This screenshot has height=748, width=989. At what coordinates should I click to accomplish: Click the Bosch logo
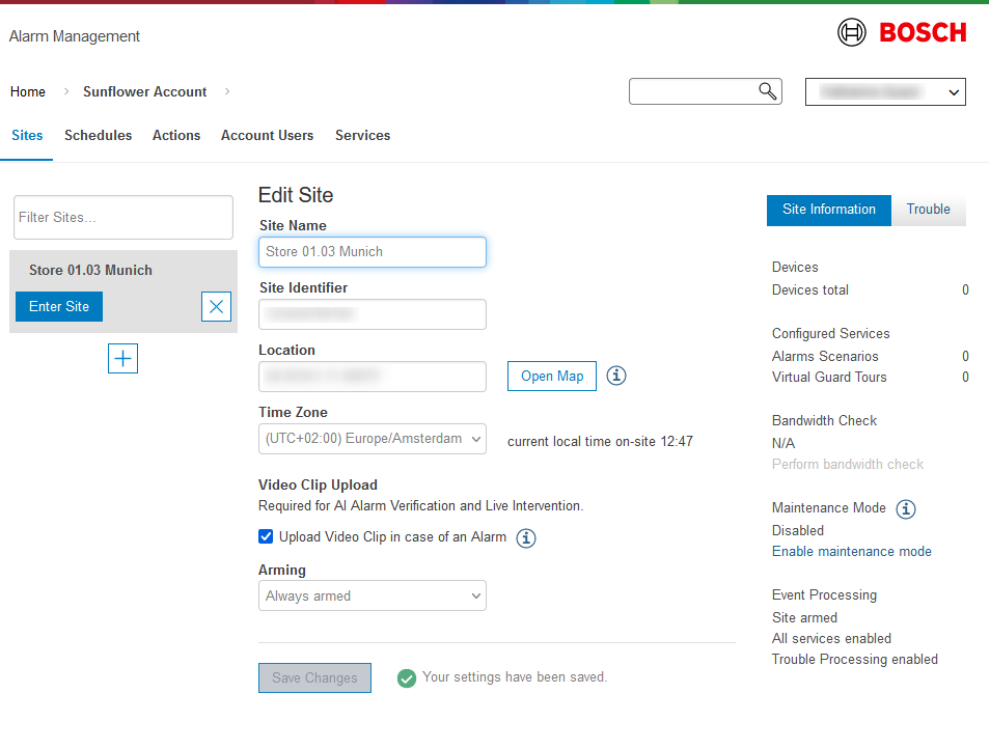coord(902,33)
